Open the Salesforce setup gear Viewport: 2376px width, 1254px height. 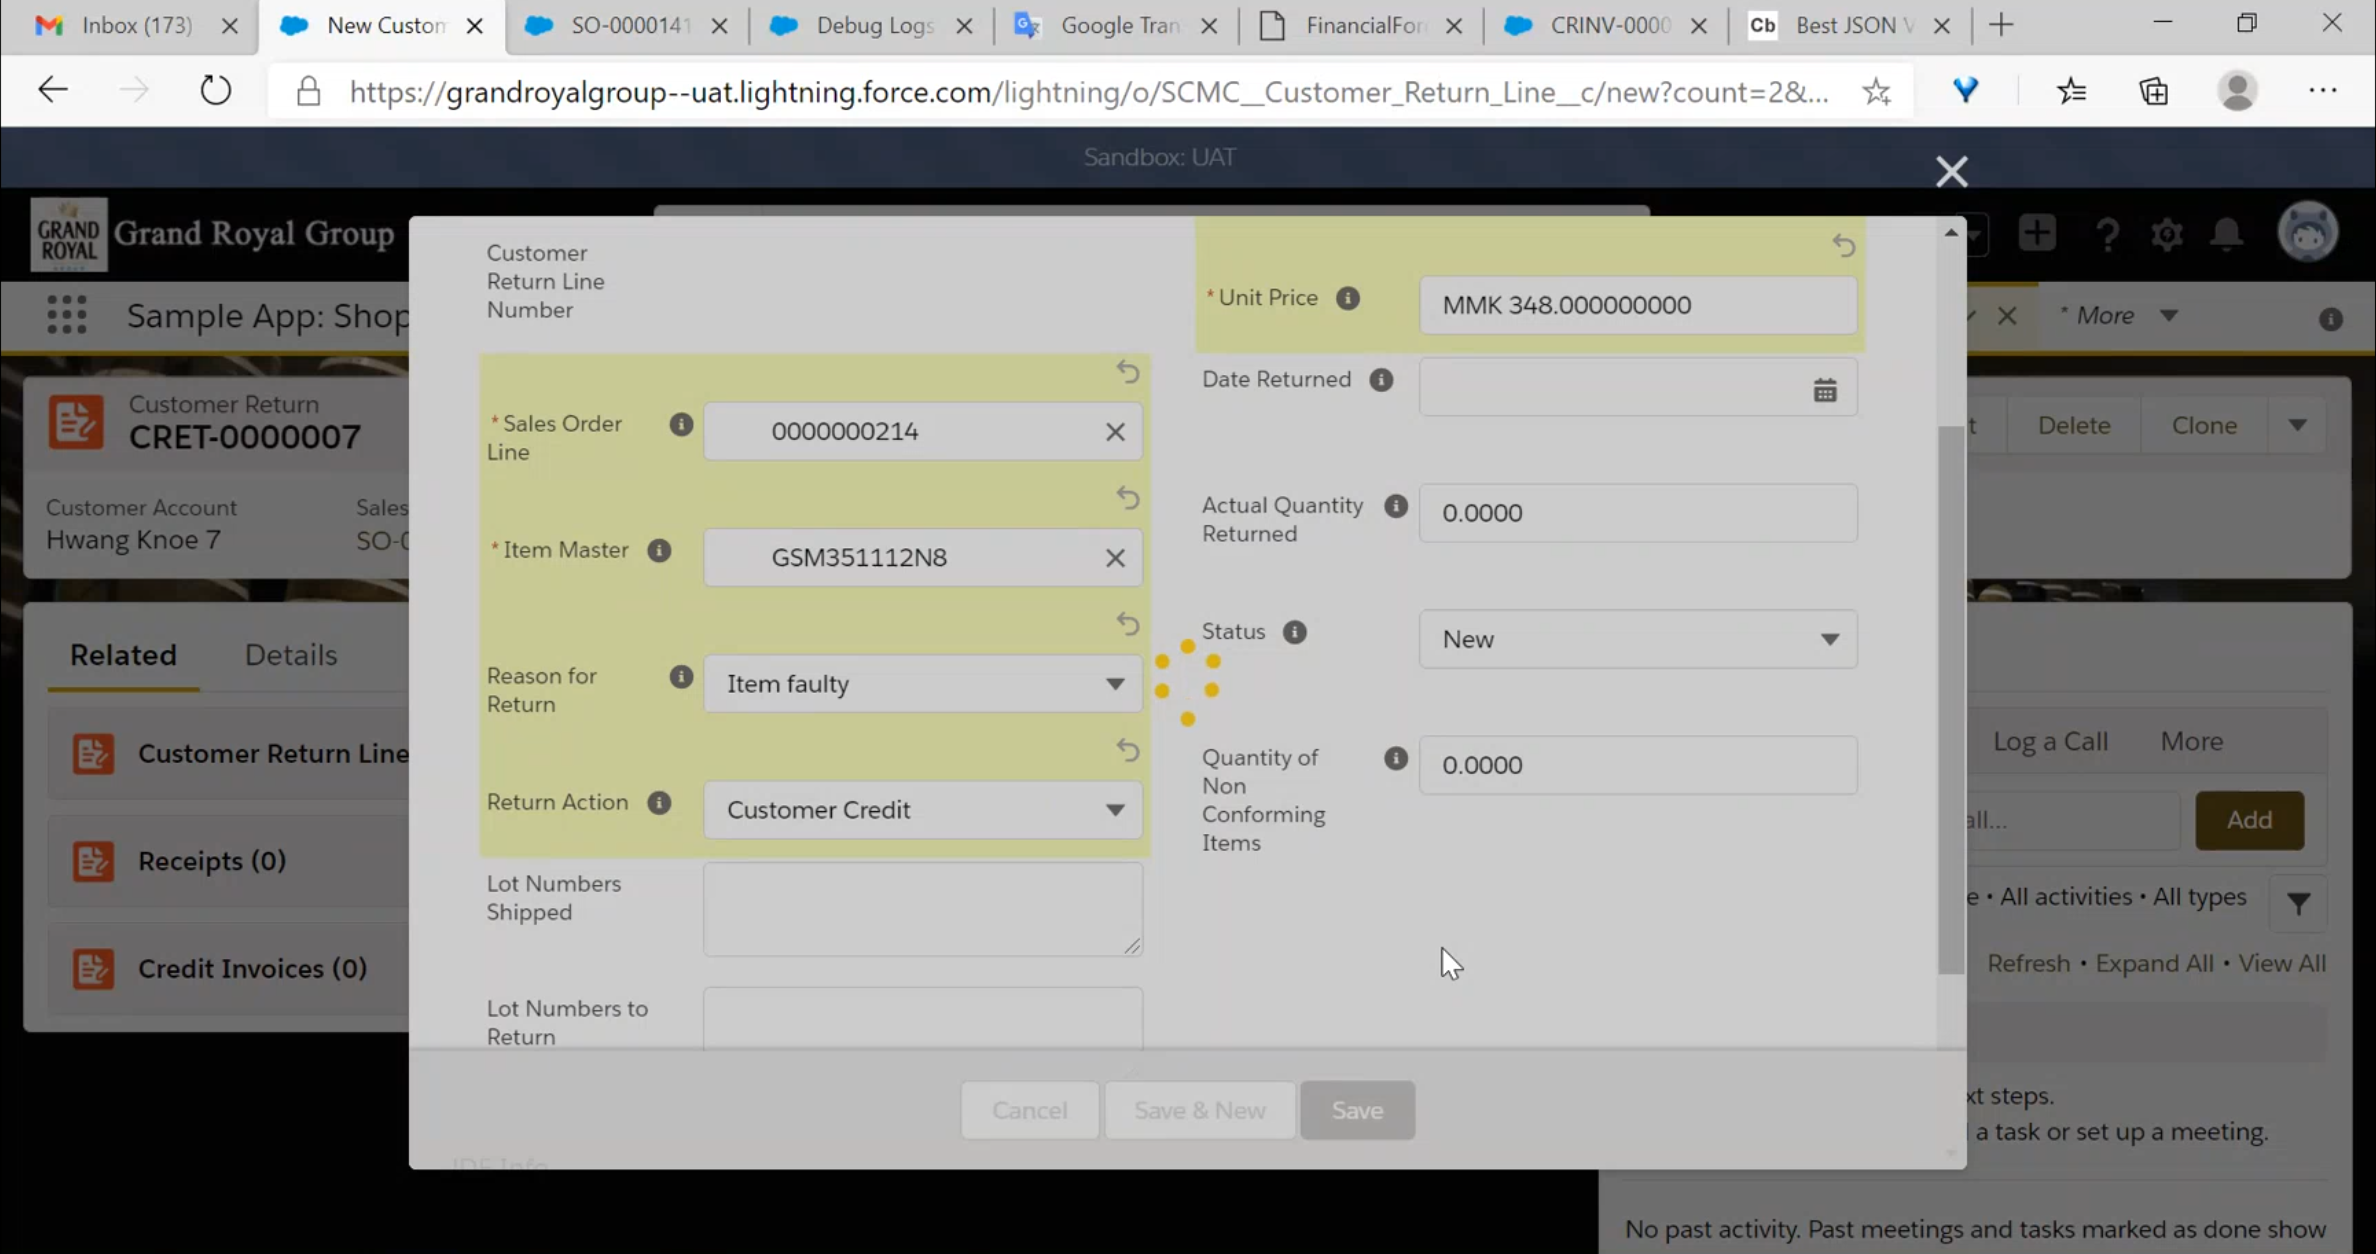(x=2166, y=235)
